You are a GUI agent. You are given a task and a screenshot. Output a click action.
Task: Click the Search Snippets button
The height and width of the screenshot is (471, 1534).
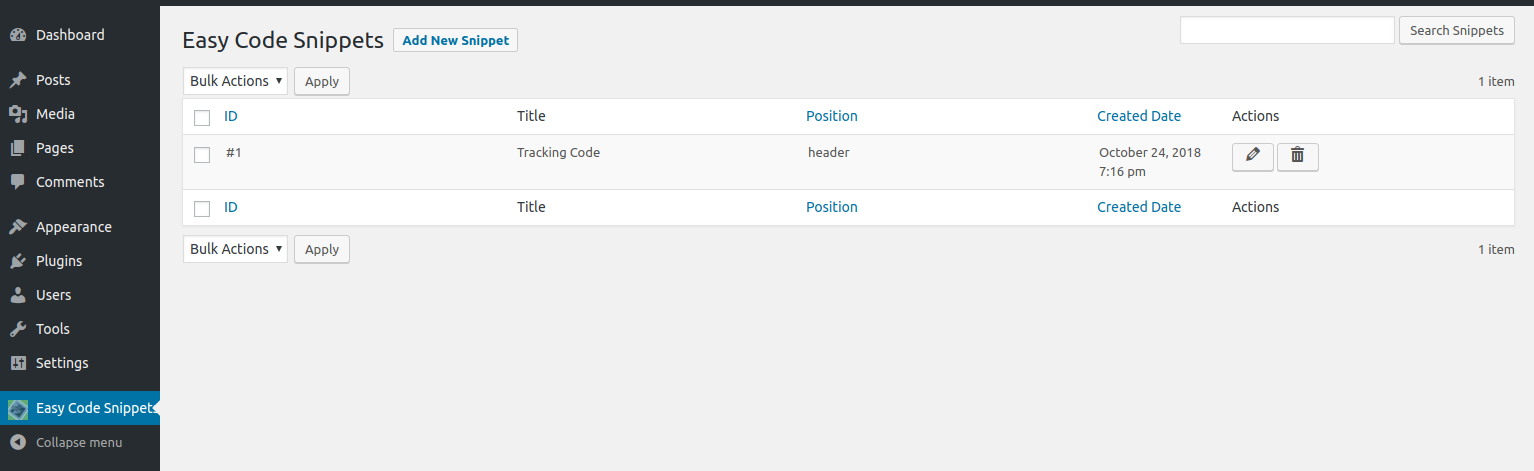point(1456,31)
